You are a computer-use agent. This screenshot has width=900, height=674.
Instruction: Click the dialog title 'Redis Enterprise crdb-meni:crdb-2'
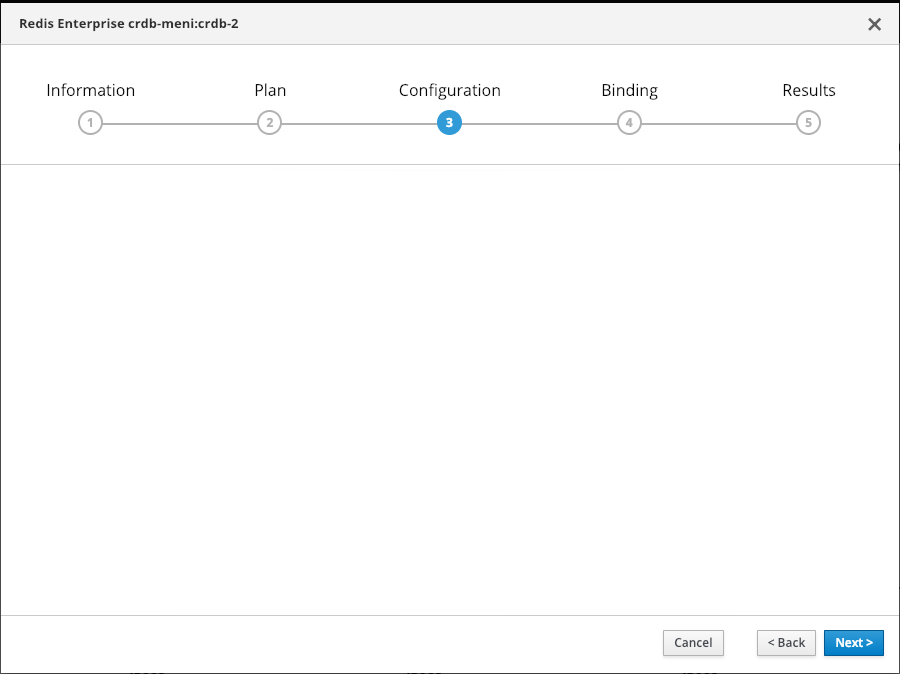coord(128,23)
